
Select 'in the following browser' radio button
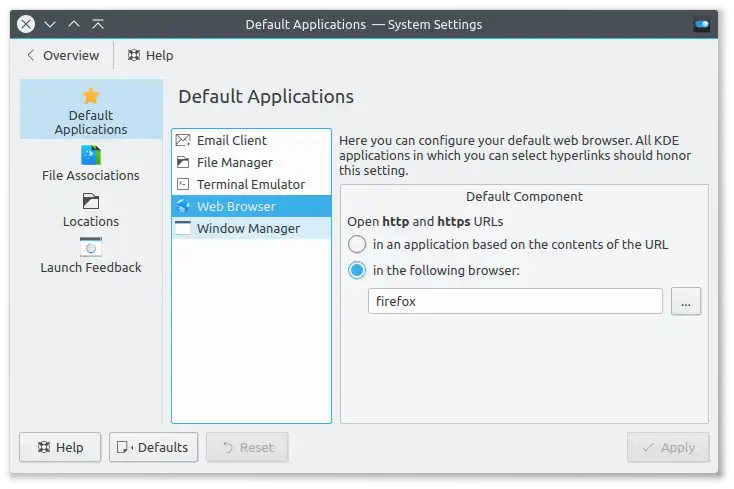(x=357, y=270)
